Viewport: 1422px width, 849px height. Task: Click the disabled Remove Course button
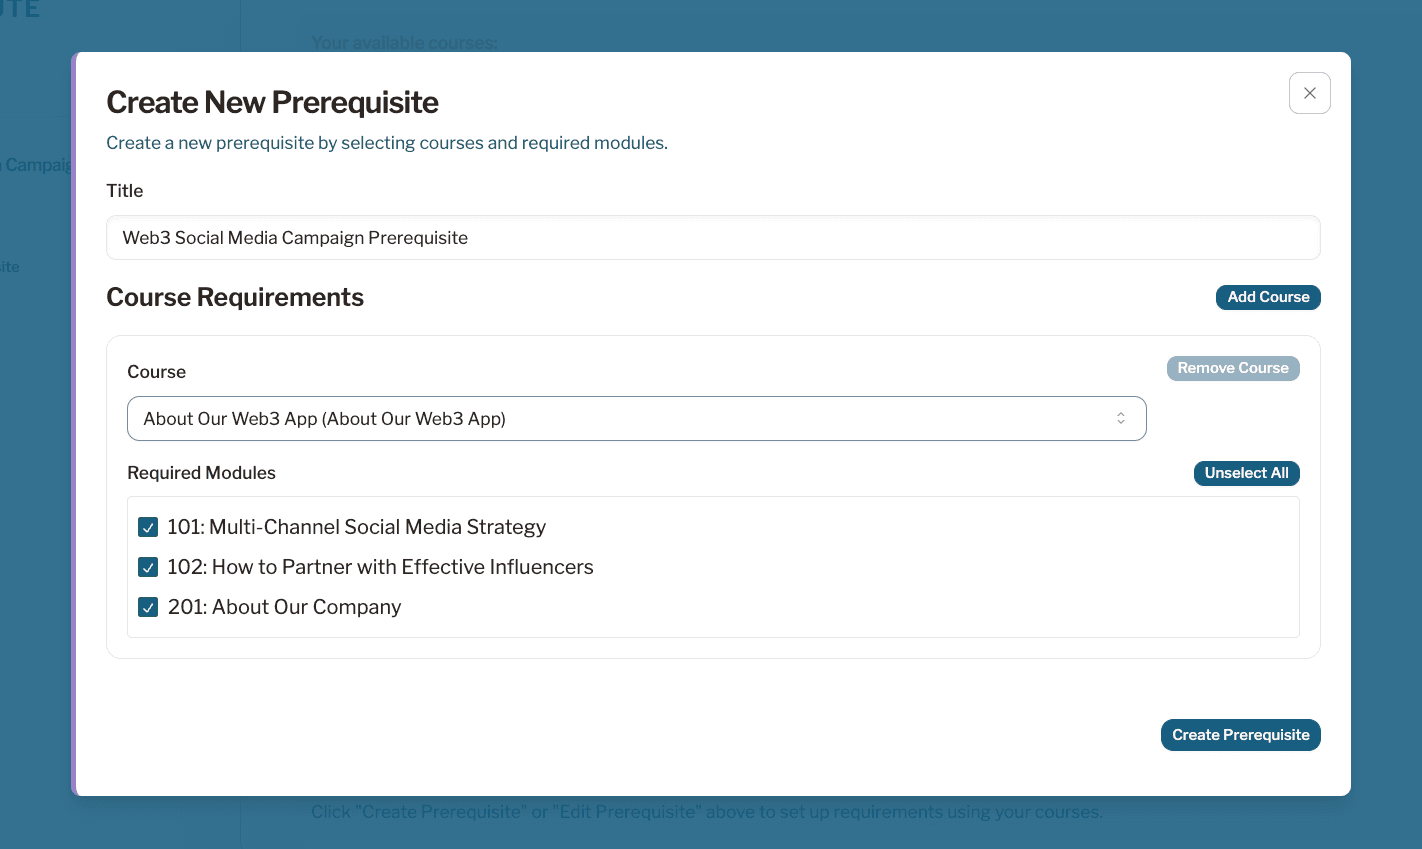[x=1233, y=368]
